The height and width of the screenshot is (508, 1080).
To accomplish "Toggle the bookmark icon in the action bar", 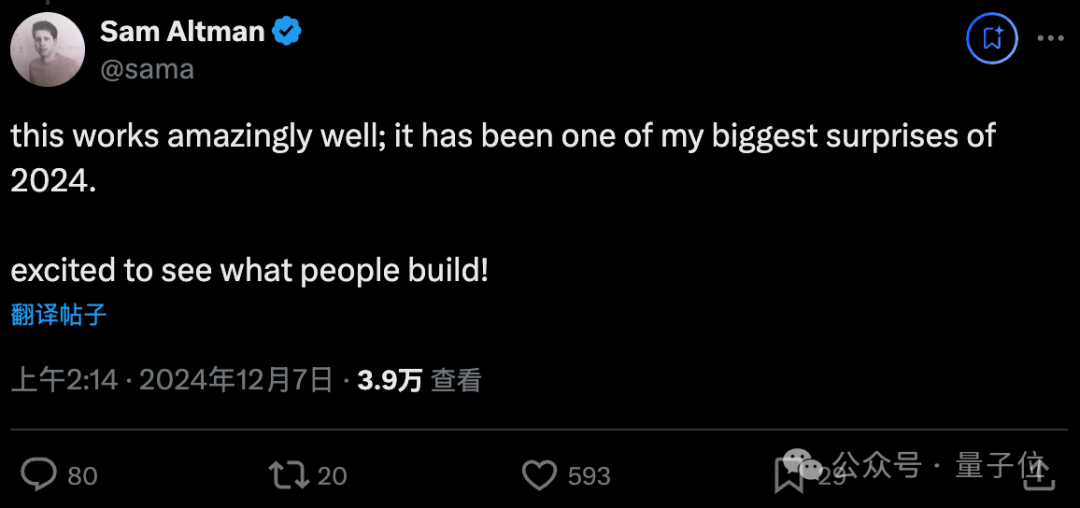I will [788, 476].
